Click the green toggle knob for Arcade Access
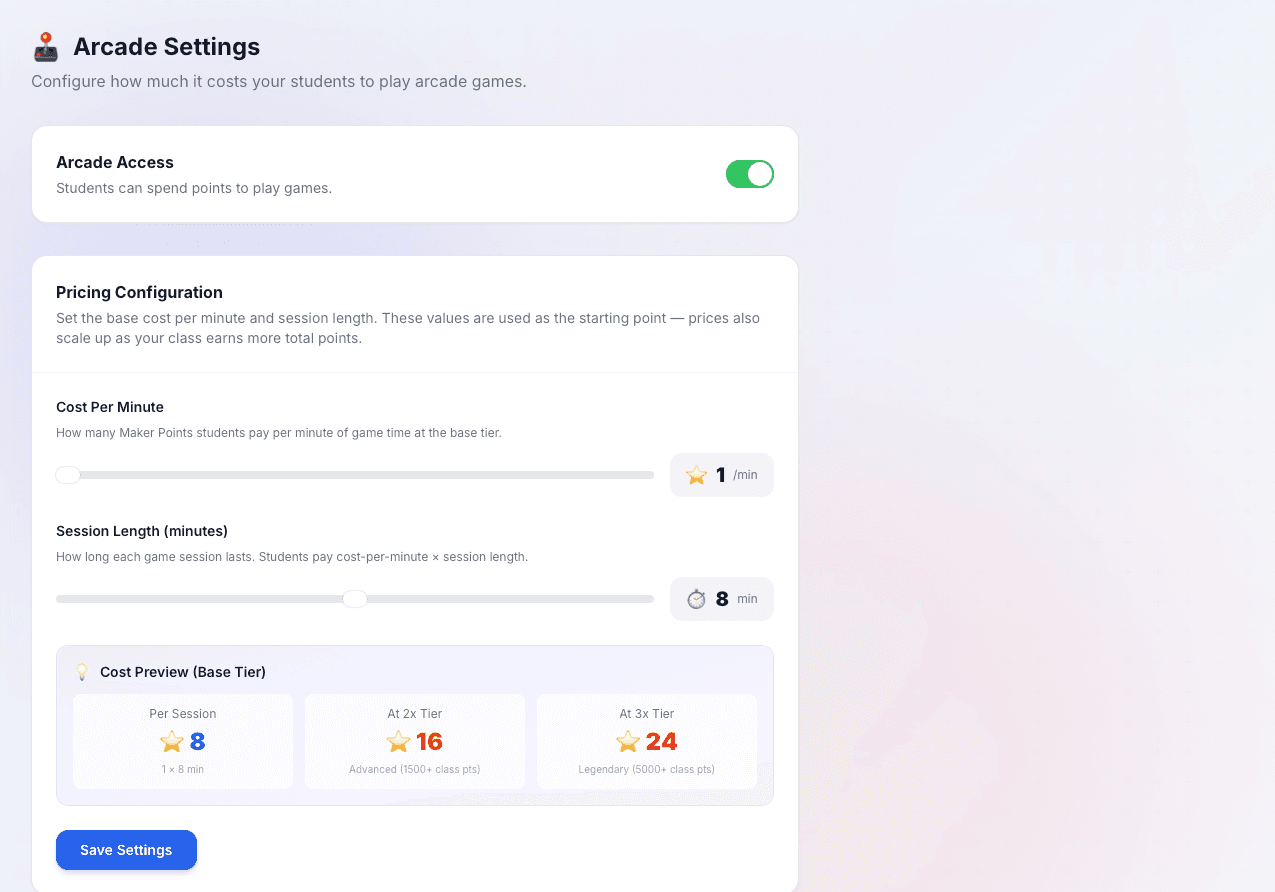Screen dimensions: 1275x892 (x=760, y=173)
